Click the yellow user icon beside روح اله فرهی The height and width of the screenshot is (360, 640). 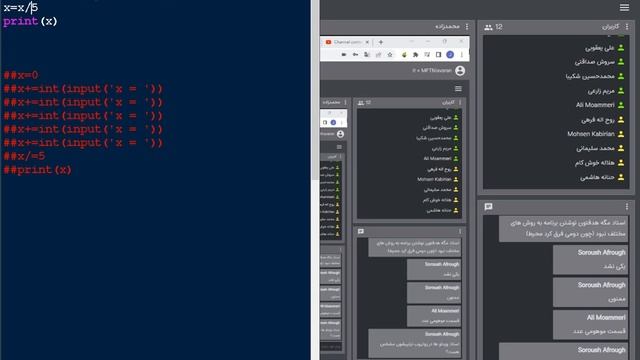coord(621,120)
